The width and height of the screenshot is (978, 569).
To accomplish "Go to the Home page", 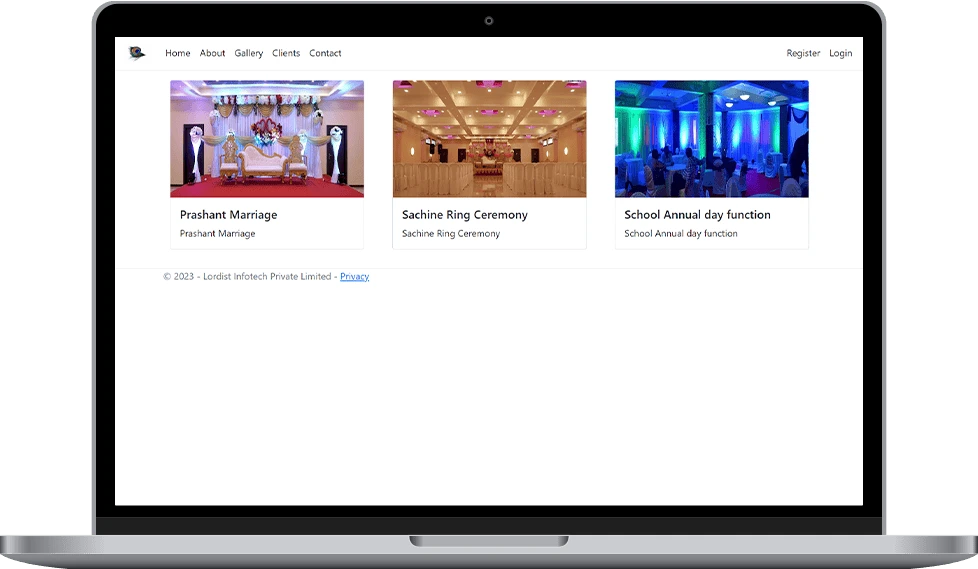I will [x=177, y=53].
